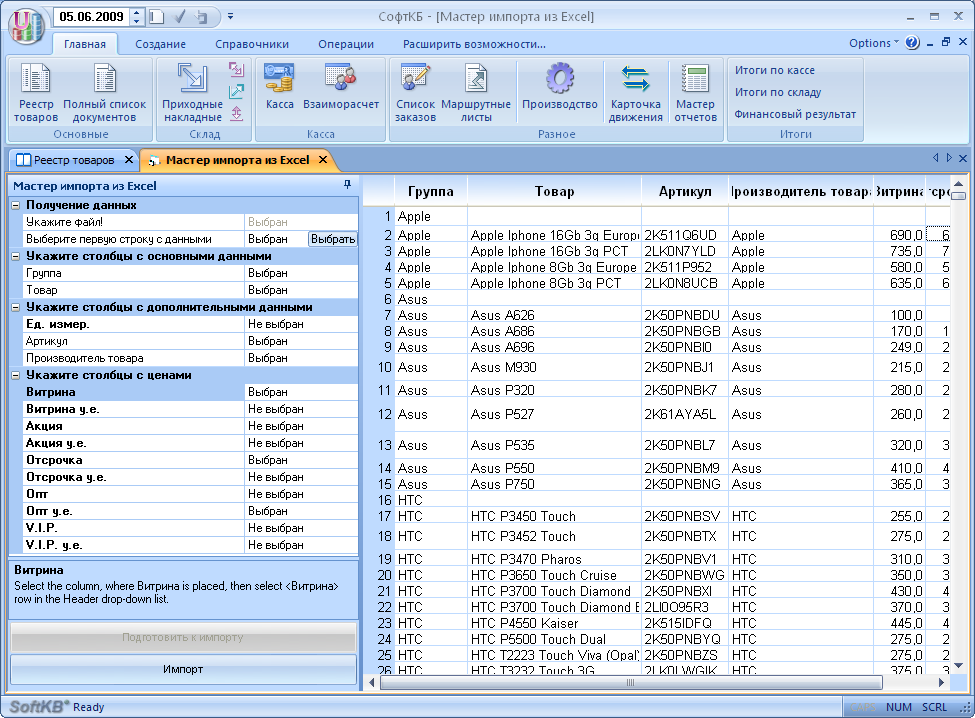Click the article cell "2K50PNBDU"
The width and height of the screenshot is (975, 718).
(685, 315)
